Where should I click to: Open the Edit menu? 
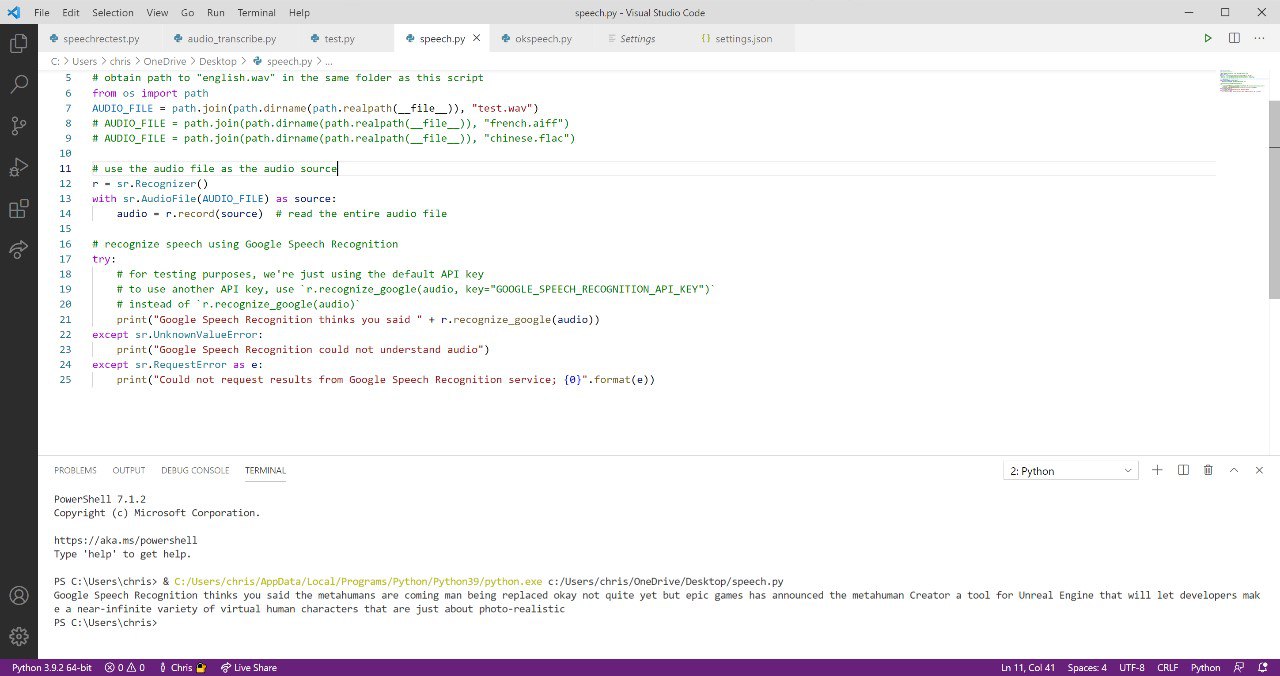[x=70, y=13]
